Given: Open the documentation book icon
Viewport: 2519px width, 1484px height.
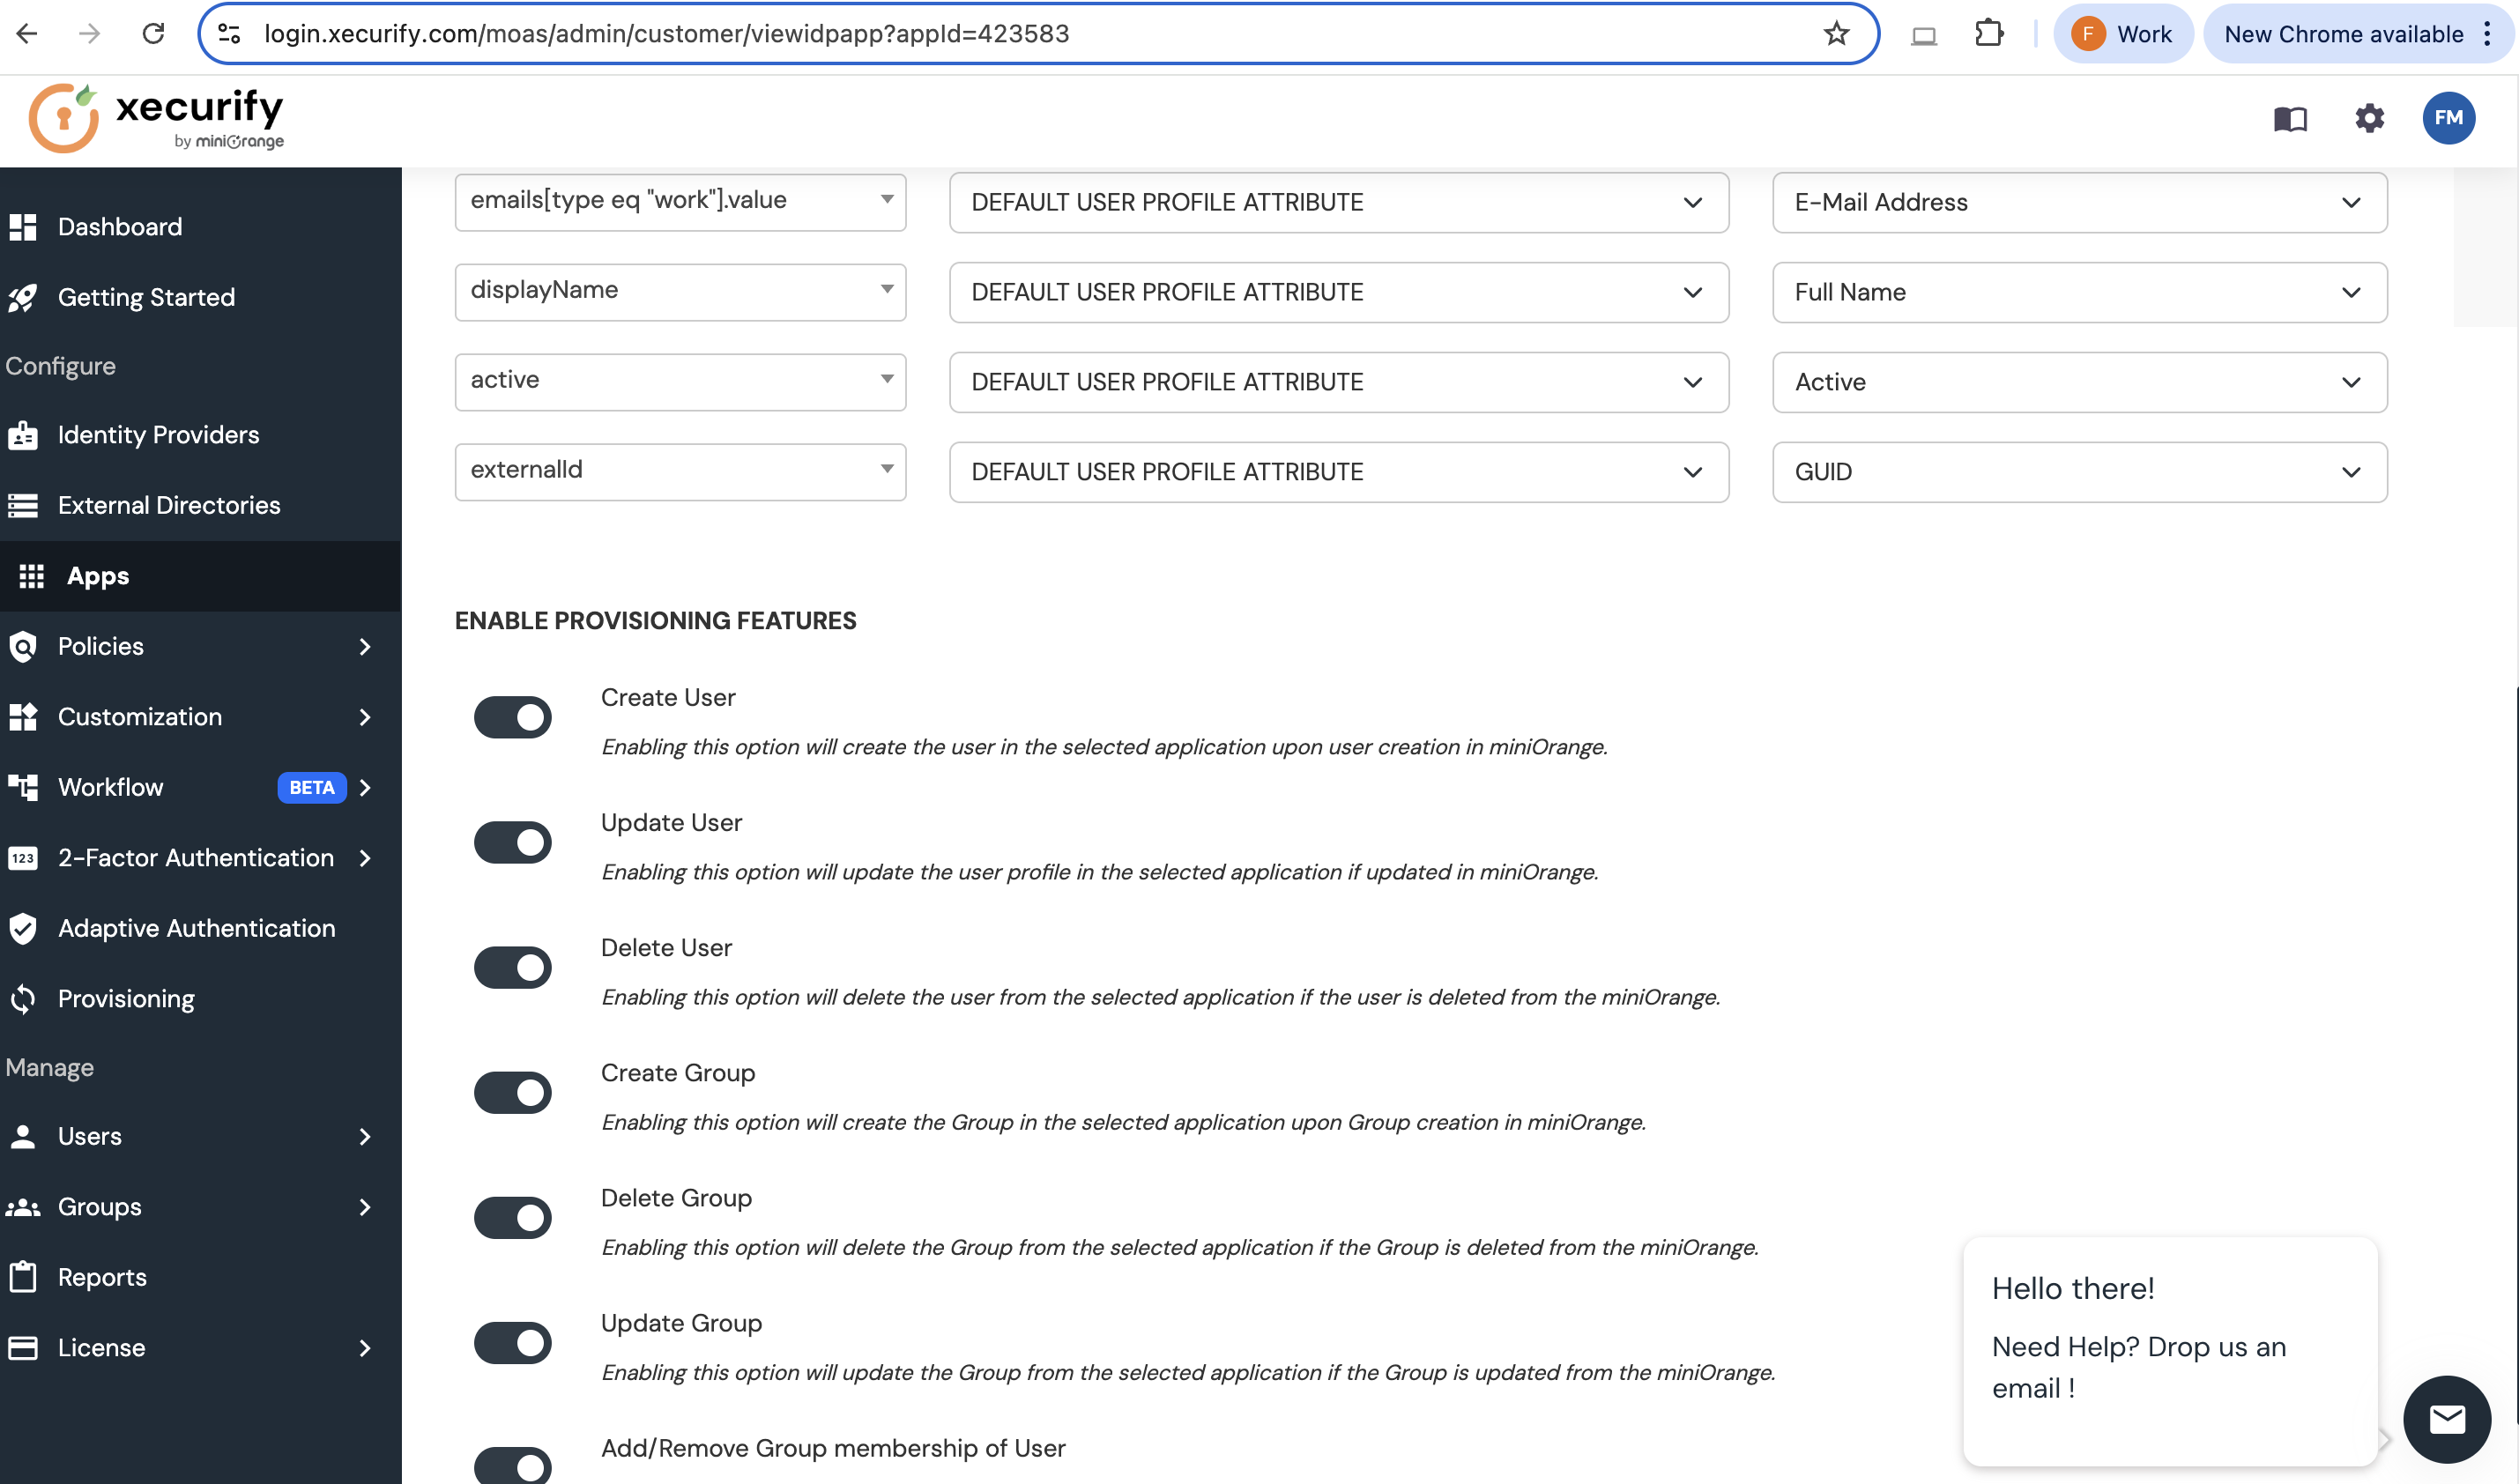Looking at the screenshot, I should click(2290, 118).
